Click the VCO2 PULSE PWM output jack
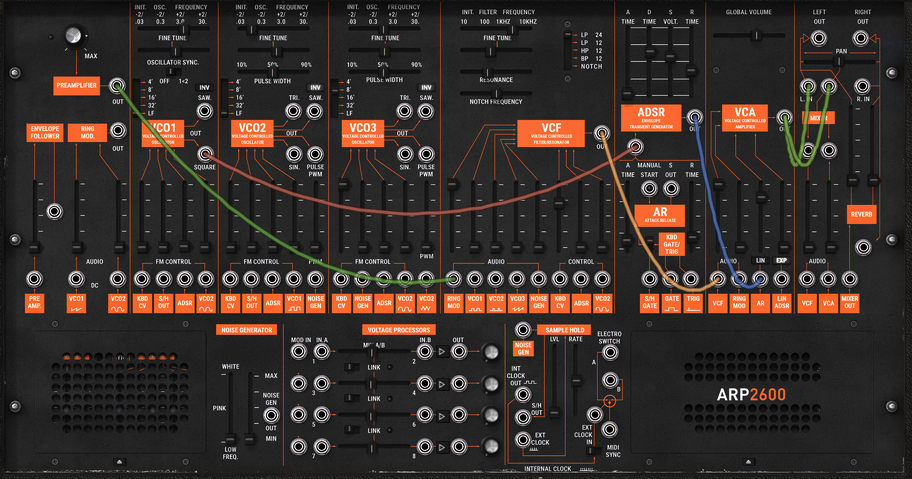 tap(315, 154)
